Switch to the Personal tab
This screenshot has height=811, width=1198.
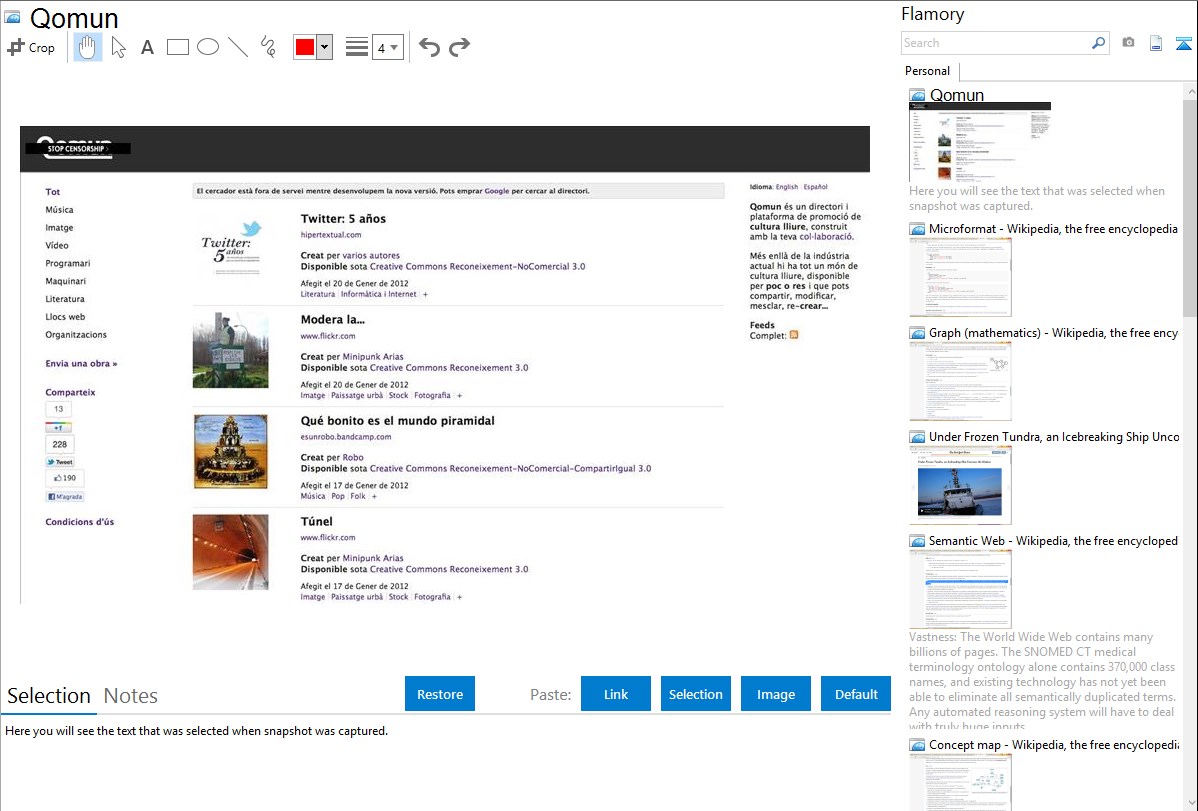928,71
